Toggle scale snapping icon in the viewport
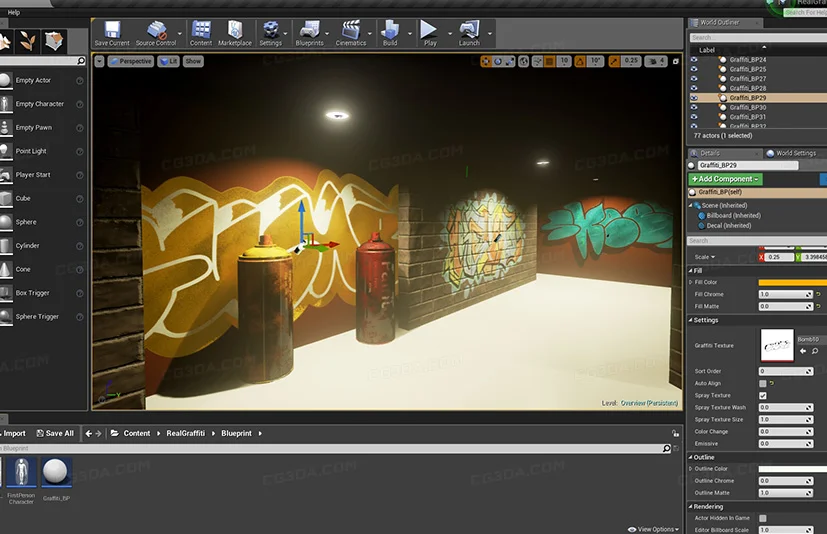Screen dimensions: 827x534 614,62
